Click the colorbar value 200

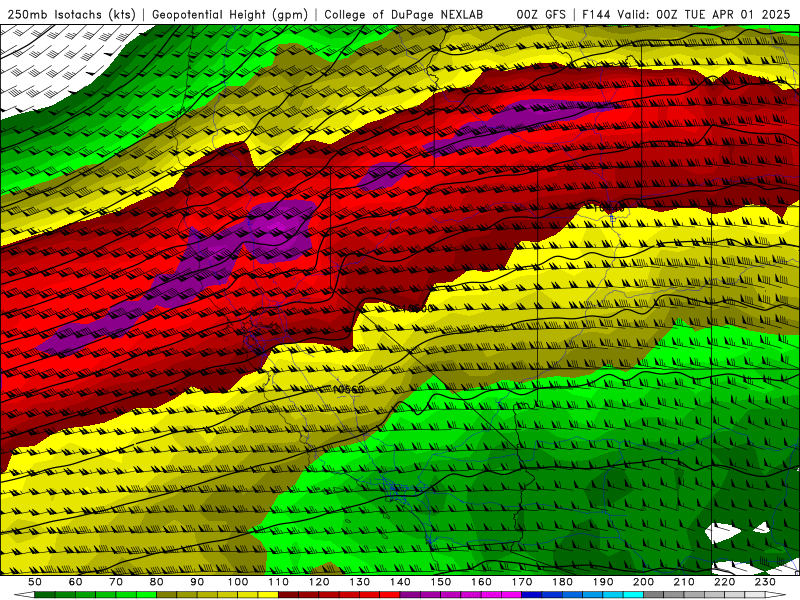coord(643,582)
